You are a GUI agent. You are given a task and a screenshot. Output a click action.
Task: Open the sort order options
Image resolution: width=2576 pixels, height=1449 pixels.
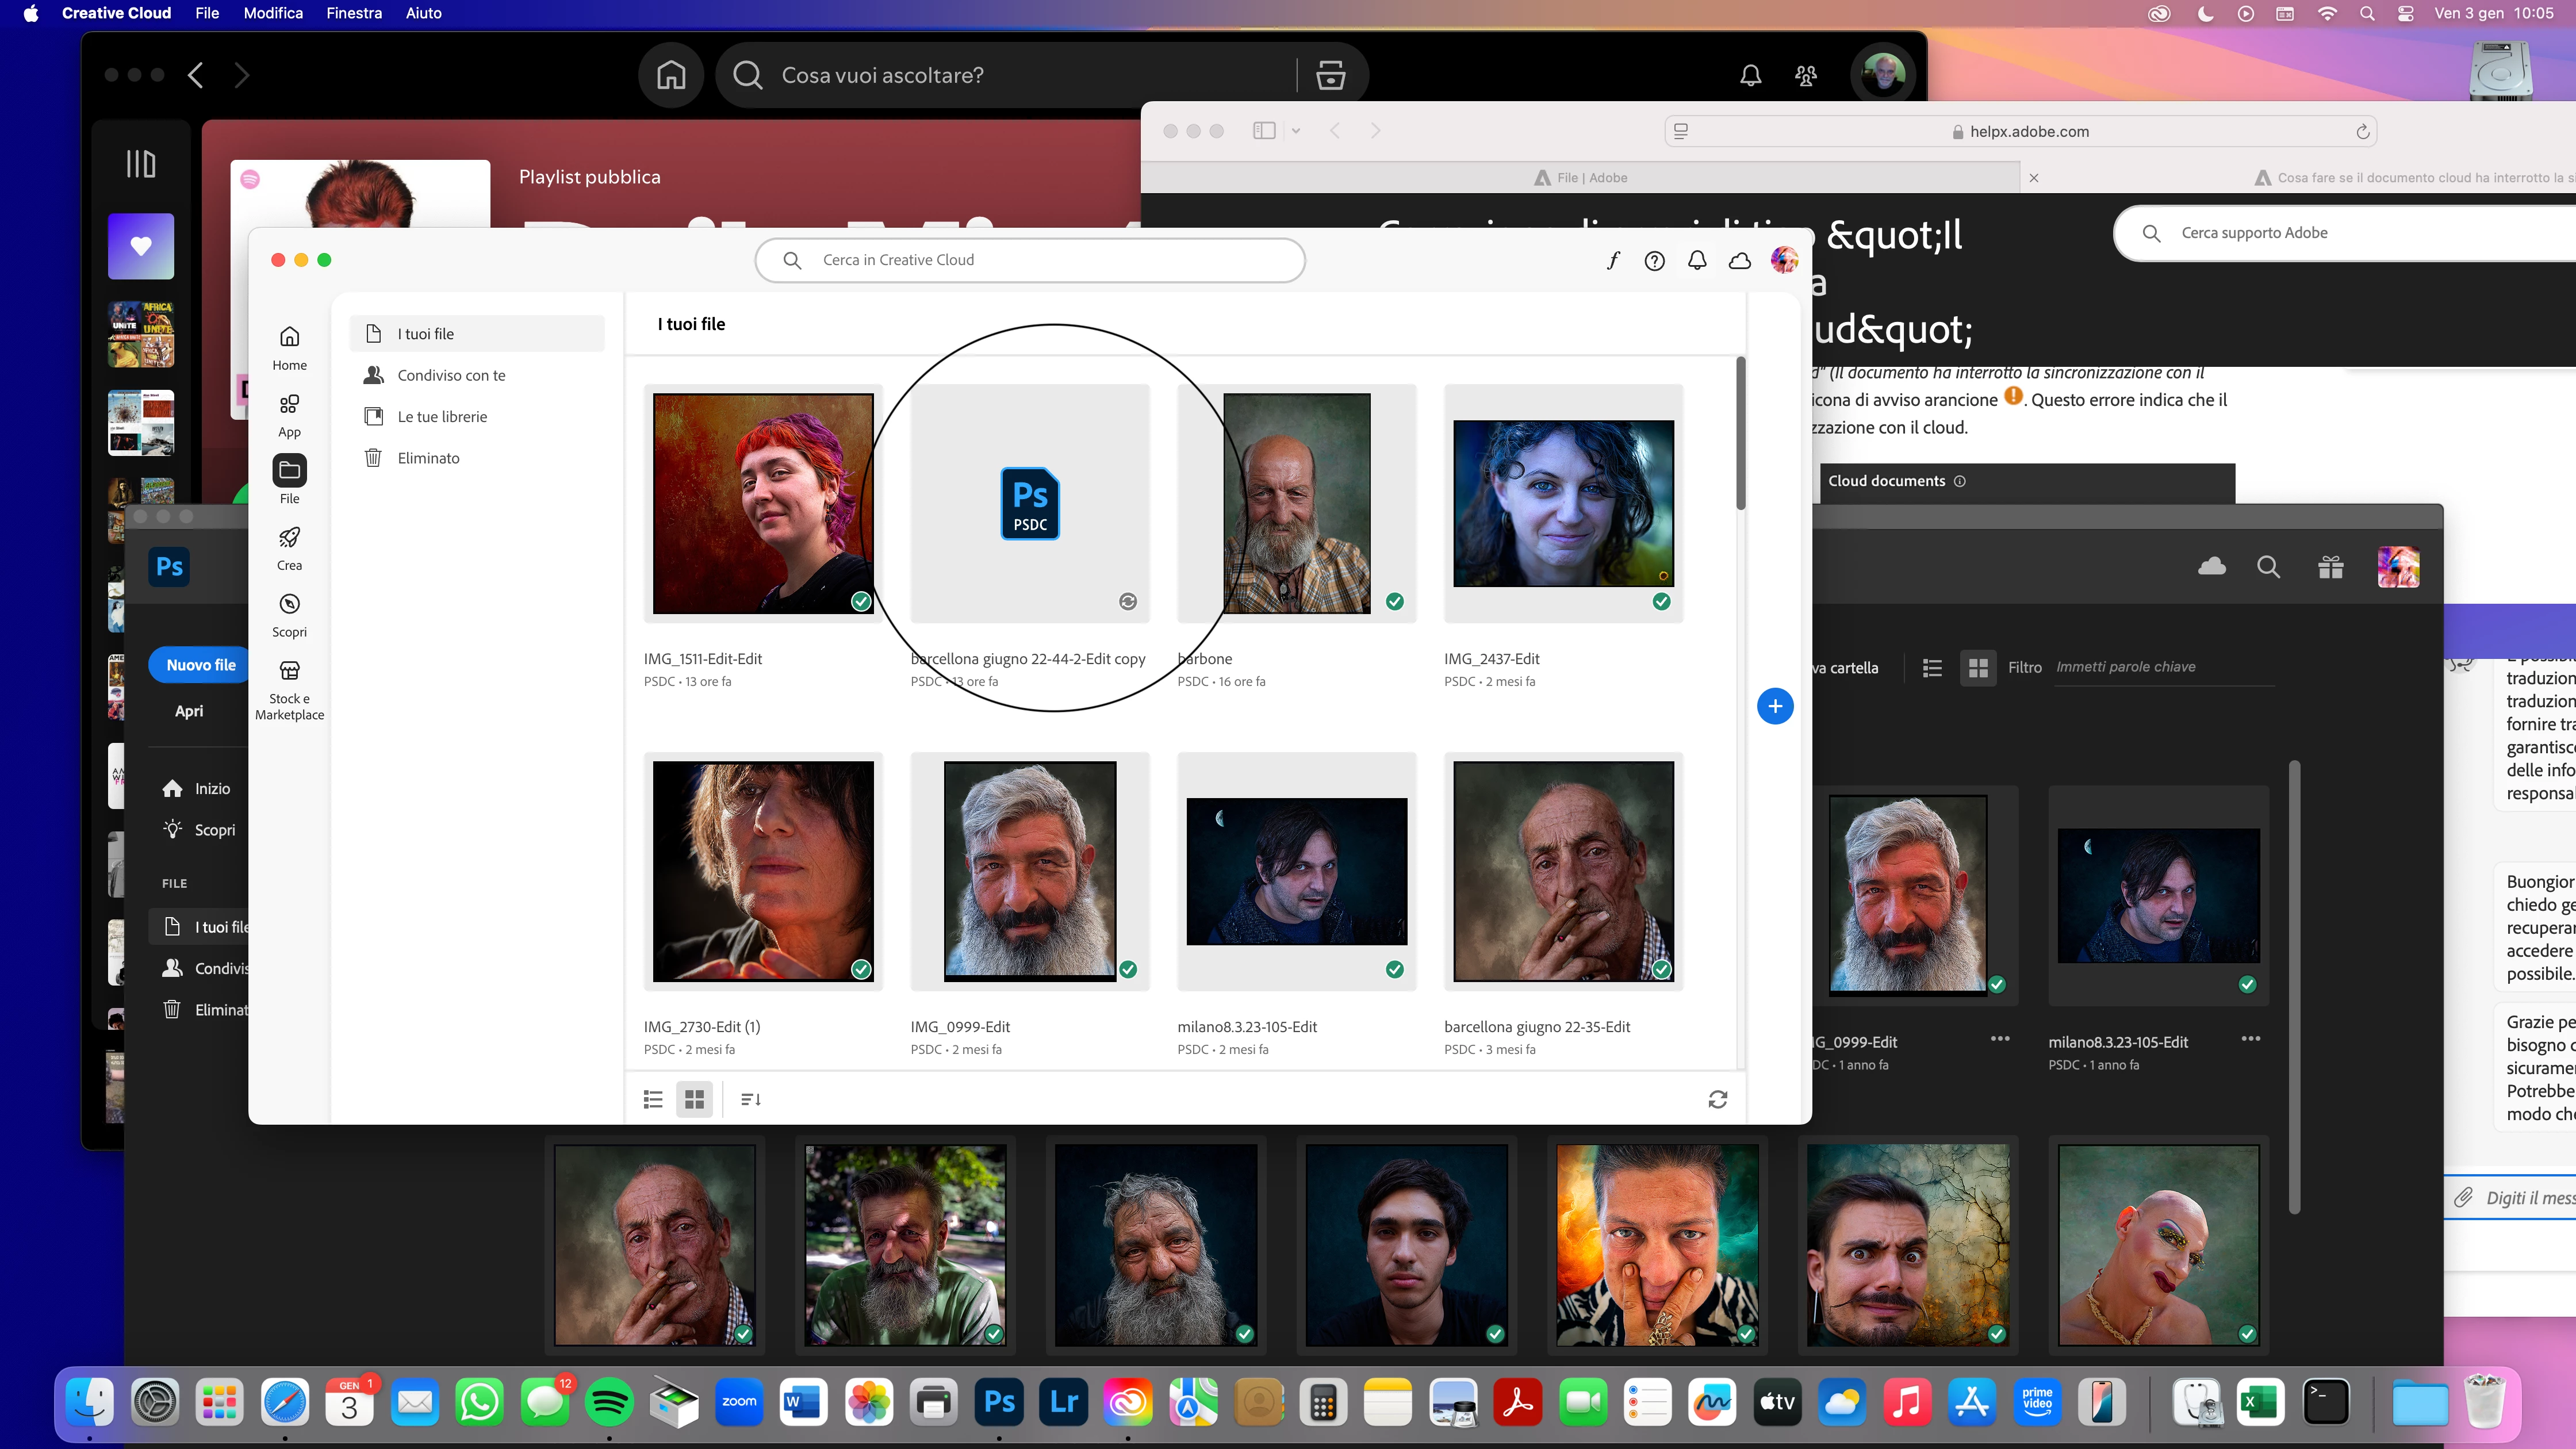pos(750,1100)
